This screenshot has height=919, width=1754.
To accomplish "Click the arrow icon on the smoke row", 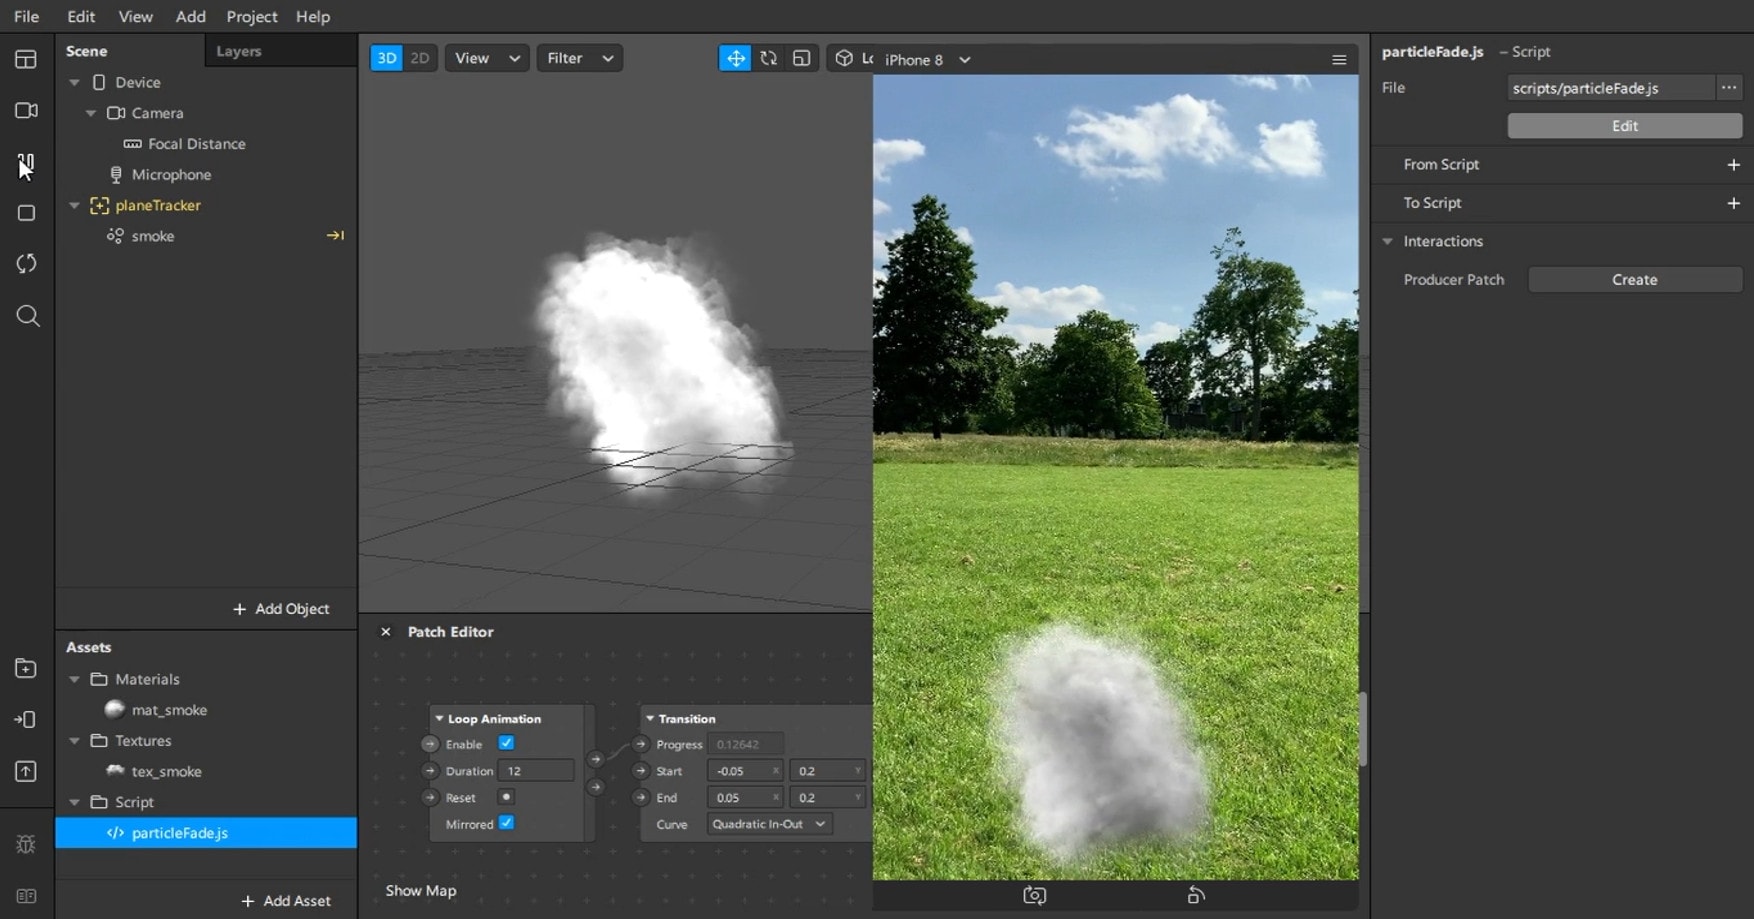I will (335, 236).
